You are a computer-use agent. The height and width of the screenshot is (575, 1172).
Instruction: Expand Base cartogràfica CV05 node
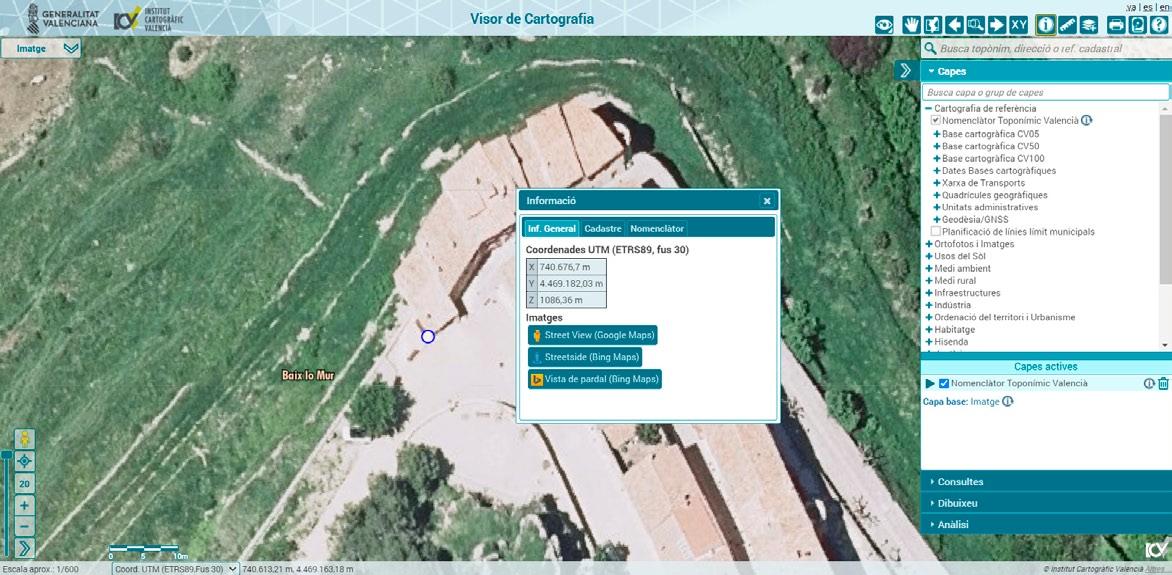pos(937,134)
